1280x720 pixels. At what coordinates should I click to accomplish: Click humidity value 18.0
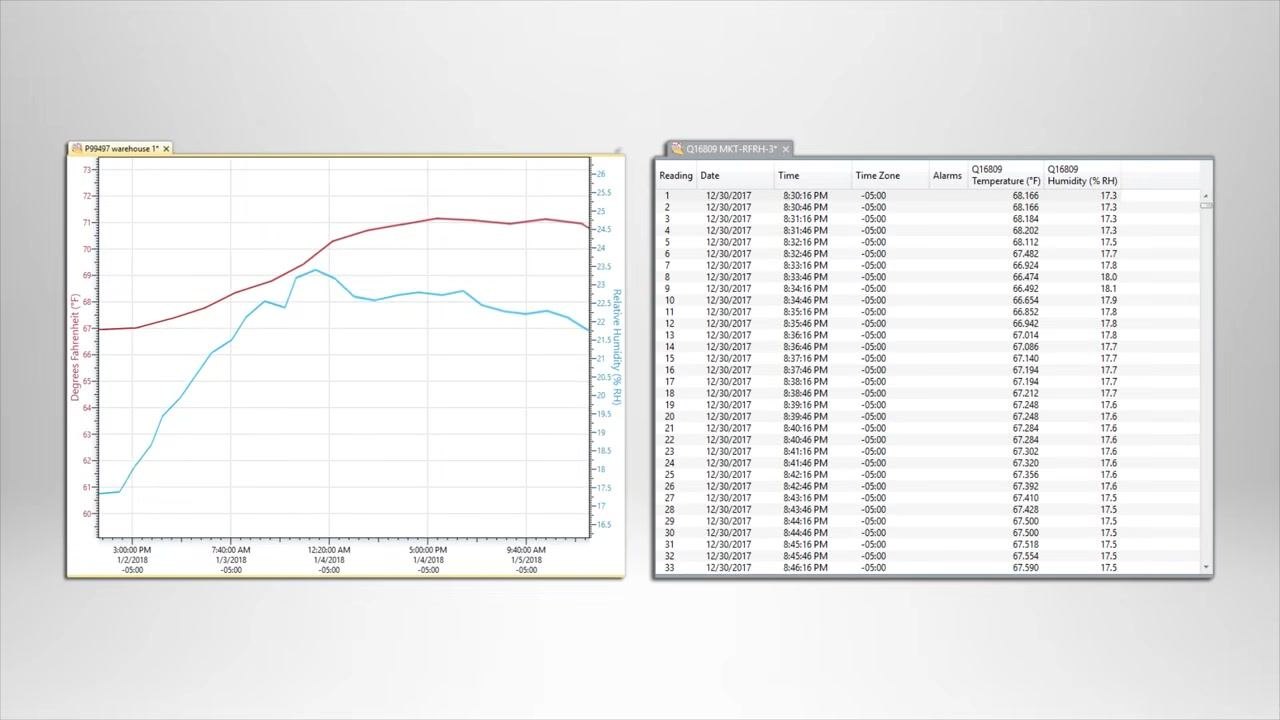click(1108, 277)
